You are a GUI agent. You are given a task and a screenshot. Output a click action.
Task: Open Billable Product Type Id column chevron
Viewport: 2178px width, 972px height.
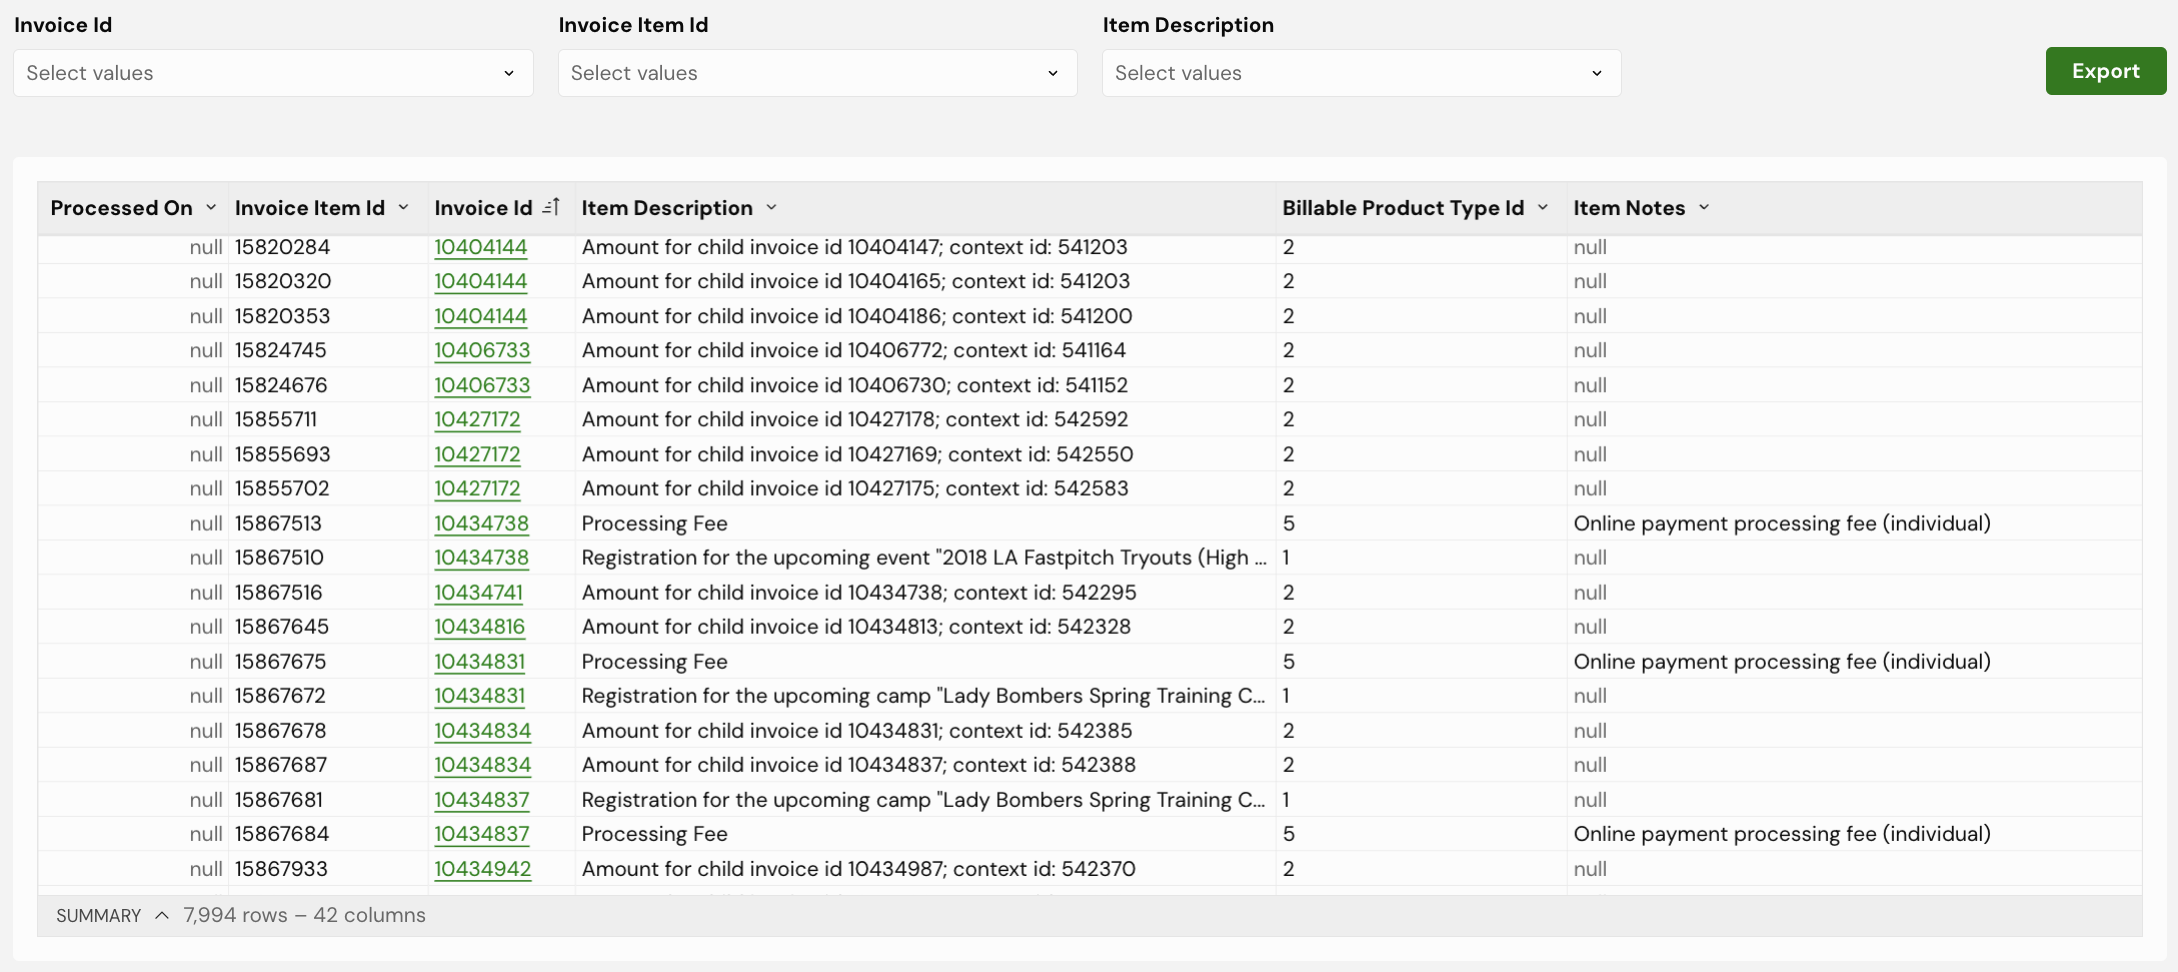coord(1543,207)
